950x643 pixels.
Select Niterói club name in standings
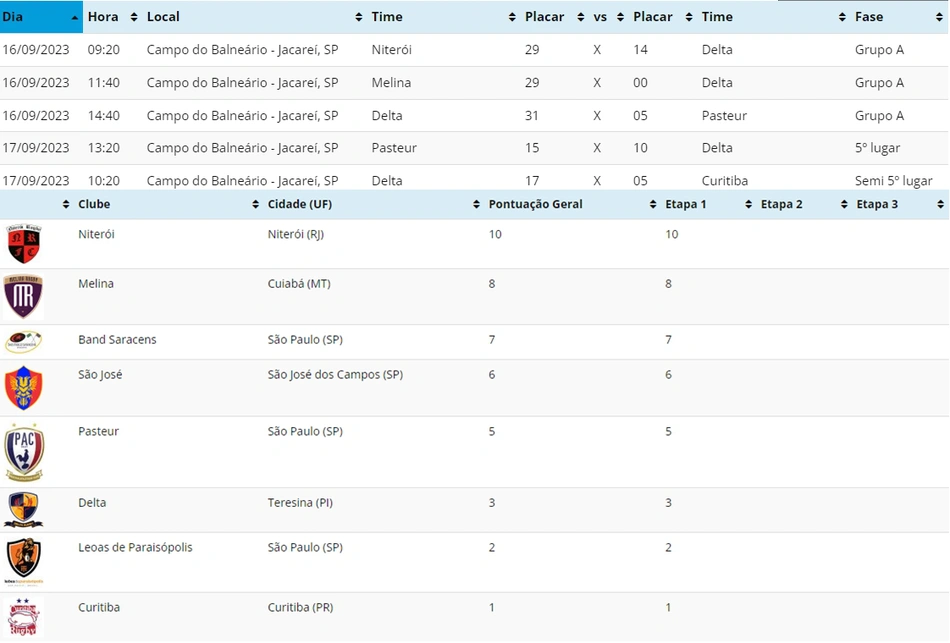[96, 235]
